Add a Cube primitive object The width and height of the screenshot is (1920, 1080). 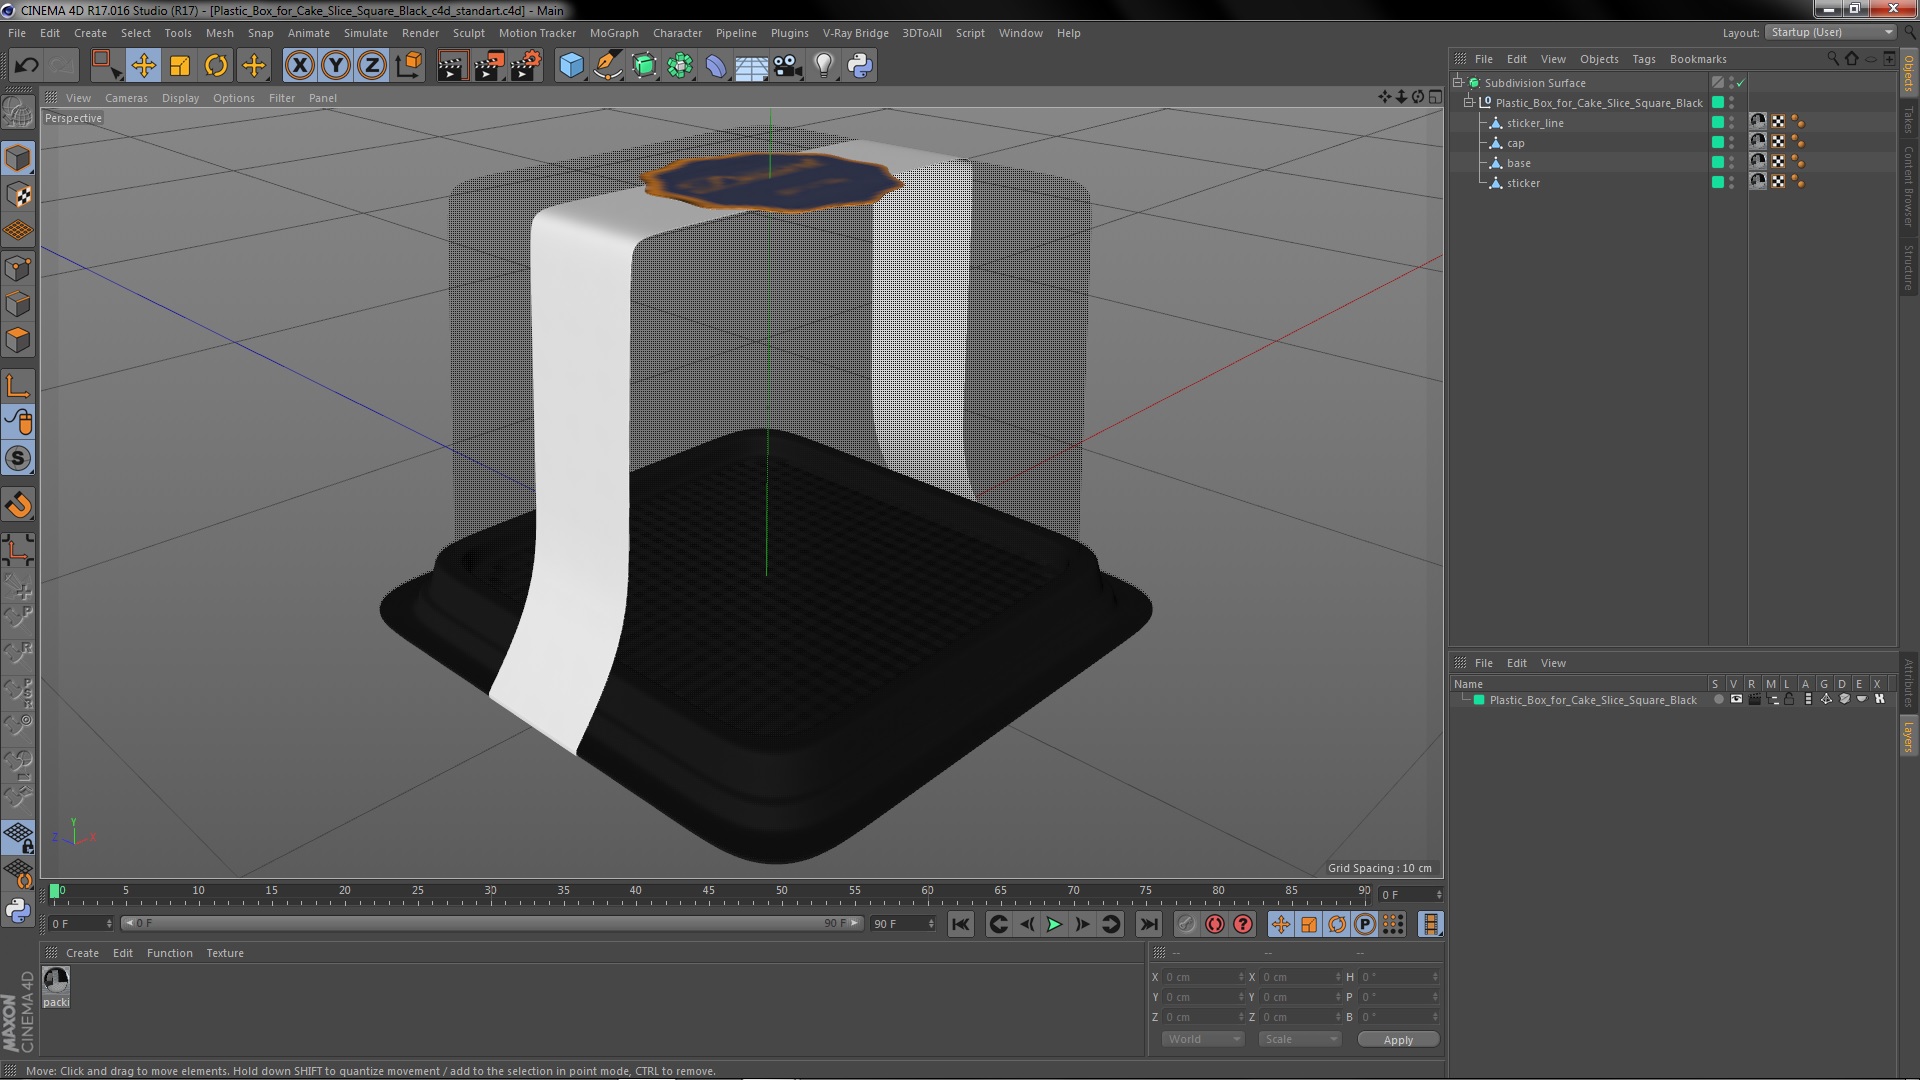coord(571,66)
